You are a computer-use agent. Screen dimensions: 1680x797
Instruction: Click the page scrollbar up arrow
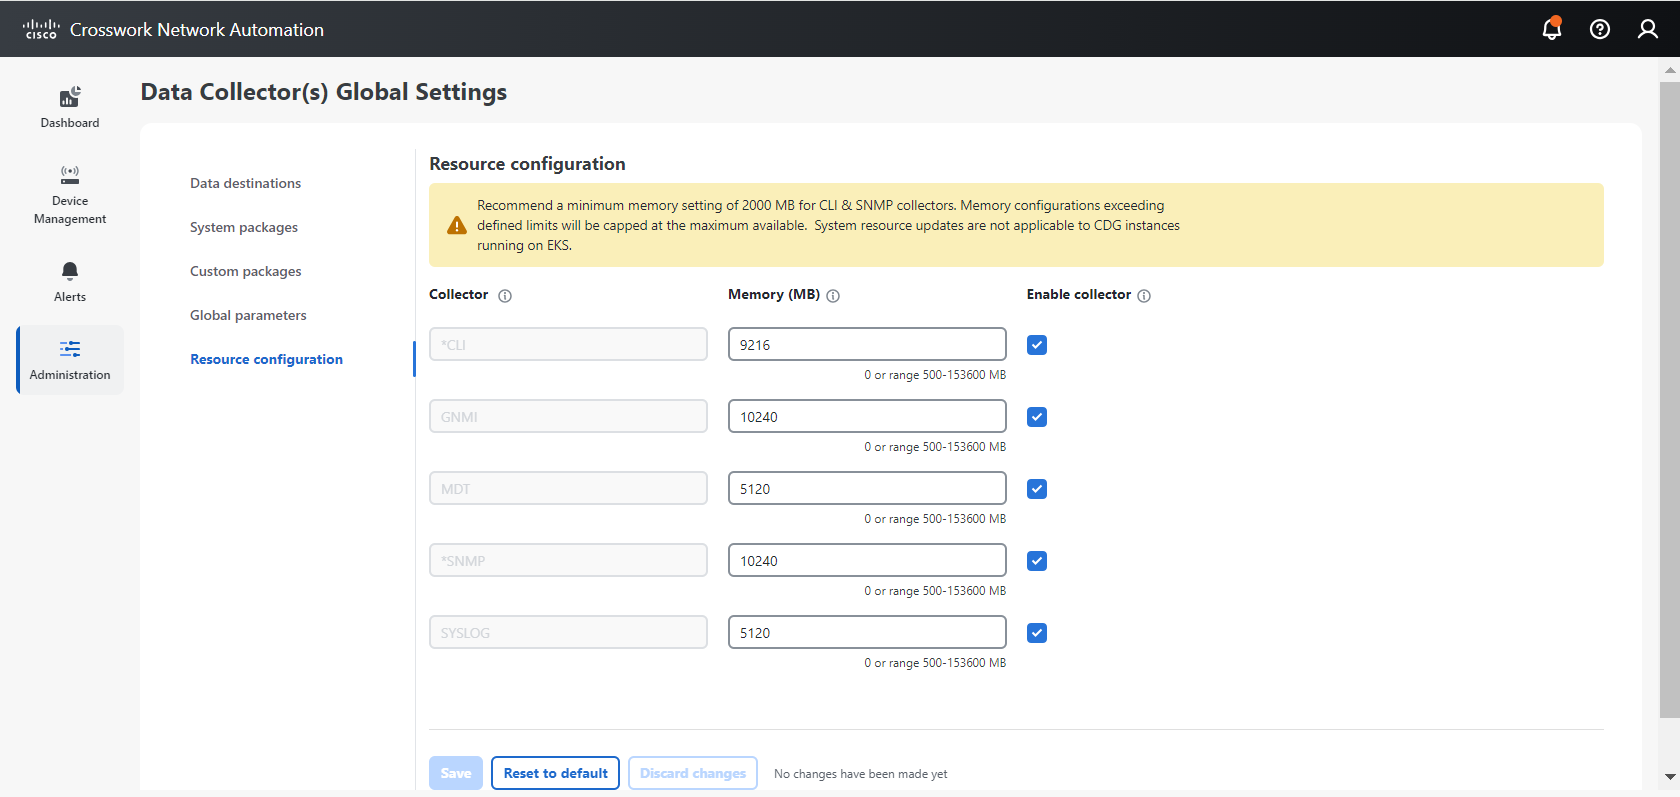(x=1670, y=70)
